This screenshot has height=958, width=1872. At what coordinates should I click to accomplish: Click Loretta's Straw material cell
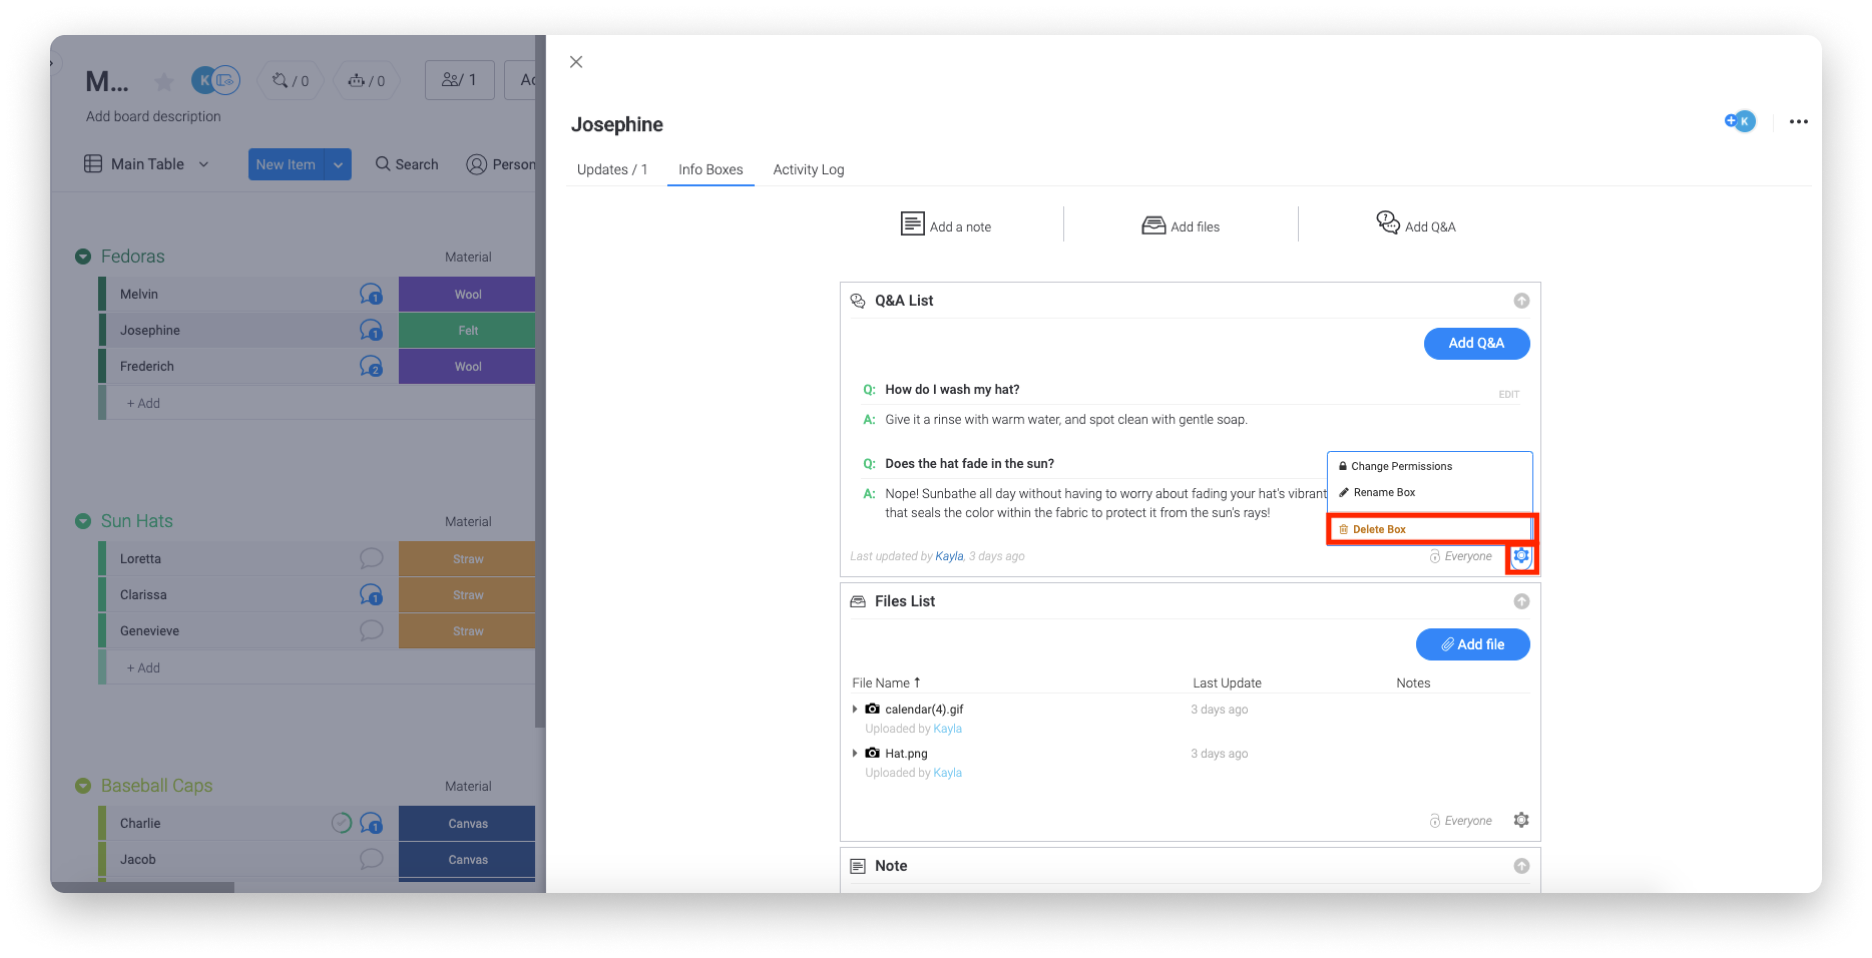point(467,559)
